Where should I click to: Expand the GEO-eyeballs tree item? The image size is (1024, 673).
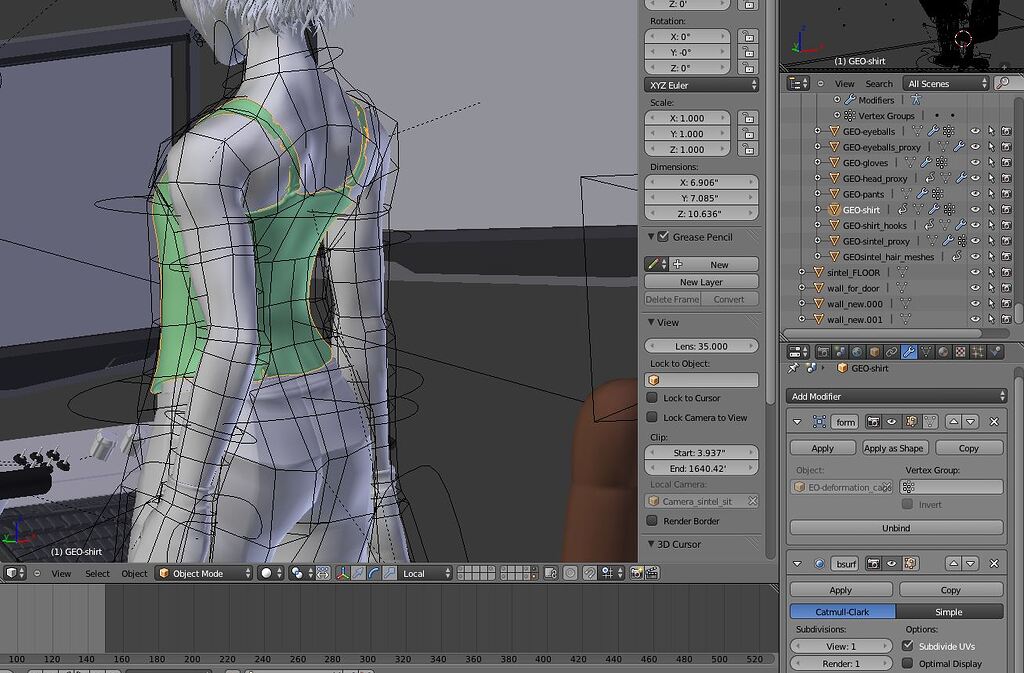point(818,131)
